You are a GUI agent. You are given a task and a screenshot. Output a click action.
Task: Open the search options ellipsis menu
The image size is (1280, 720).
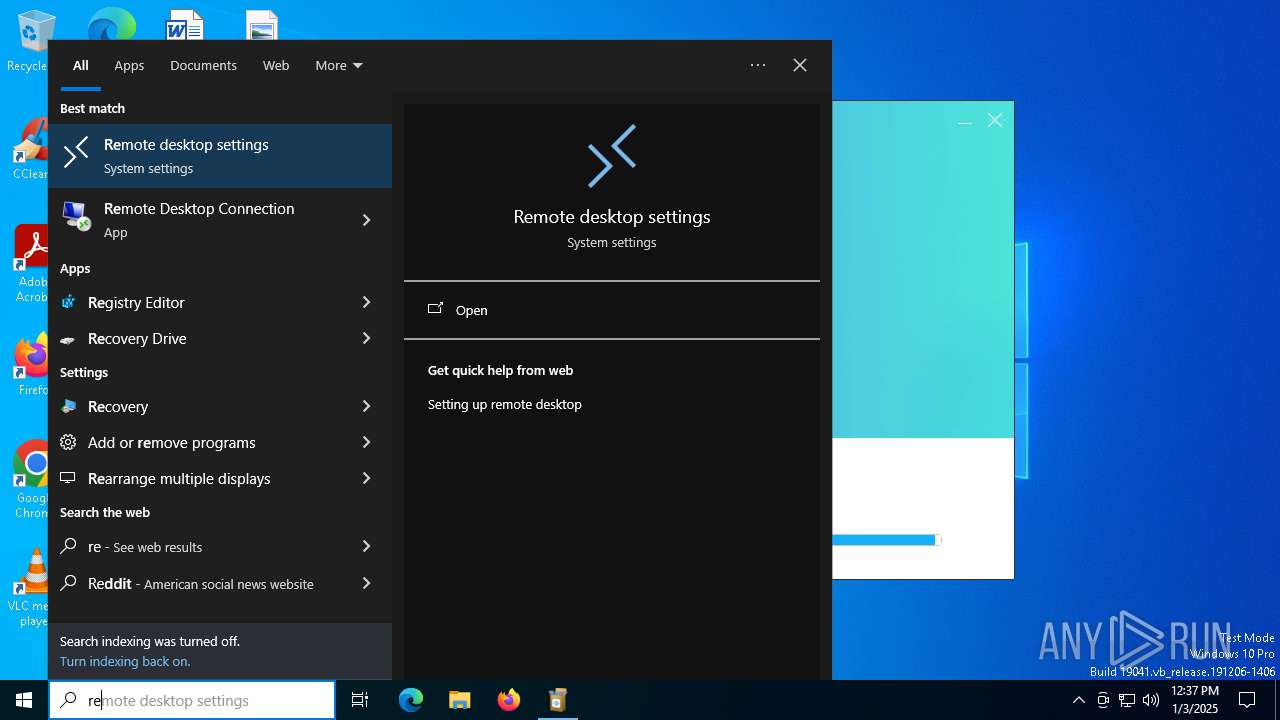(758, 65)
